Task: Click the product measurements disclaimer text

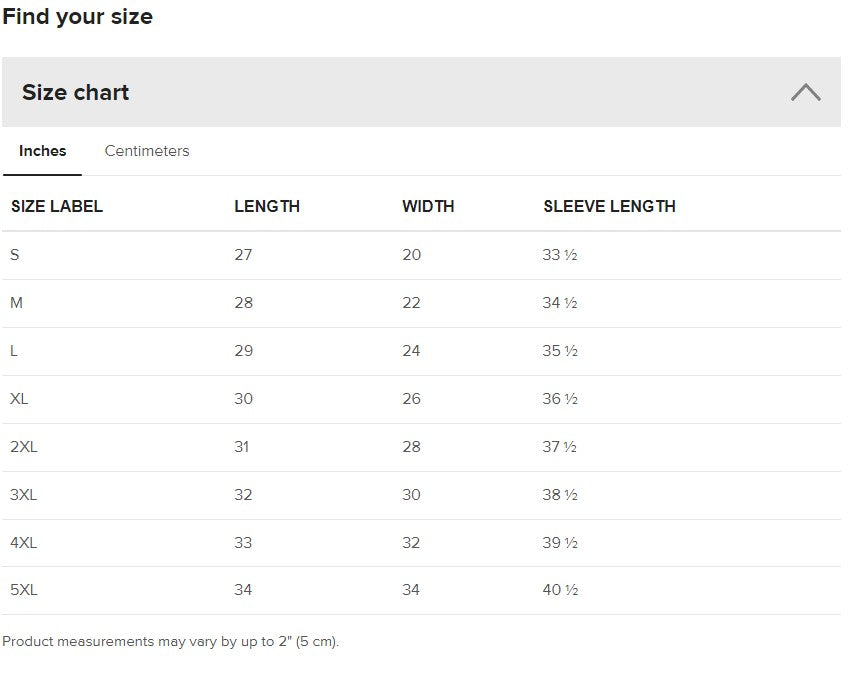Action: coord(171,642)
